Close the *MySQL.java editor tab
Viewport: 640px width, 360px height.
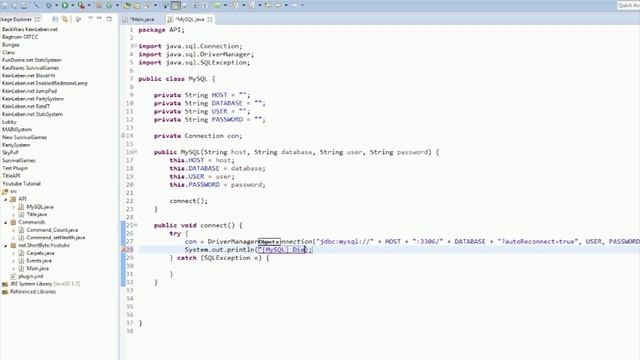click(x=210, y=19)
